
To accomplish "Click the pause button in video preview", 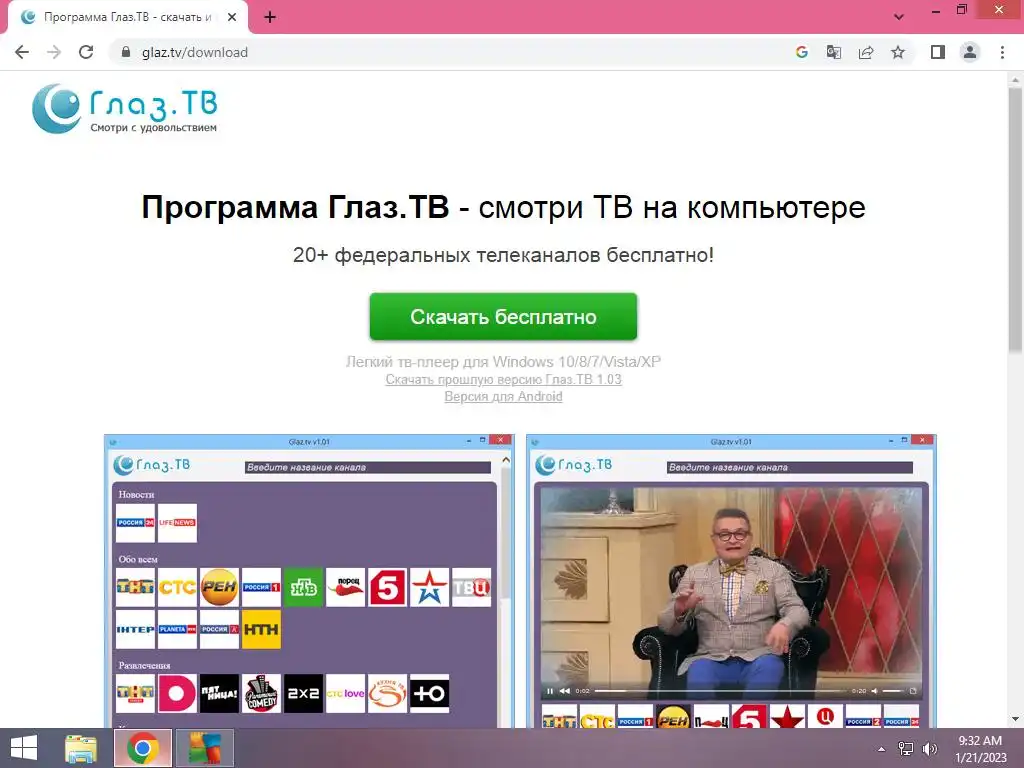I will click(x=550, y=691).
